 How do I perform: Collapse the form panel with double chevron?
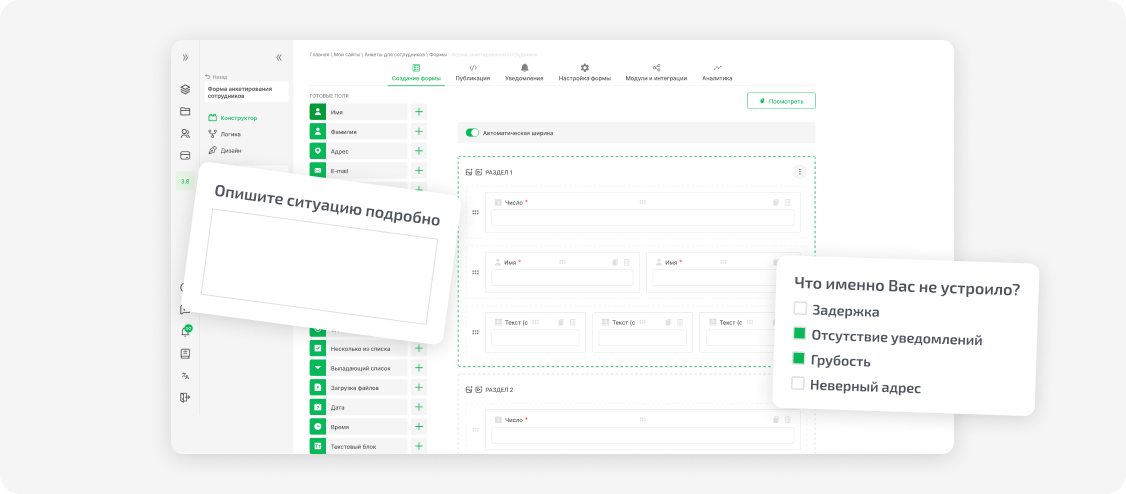click(279, 57)
